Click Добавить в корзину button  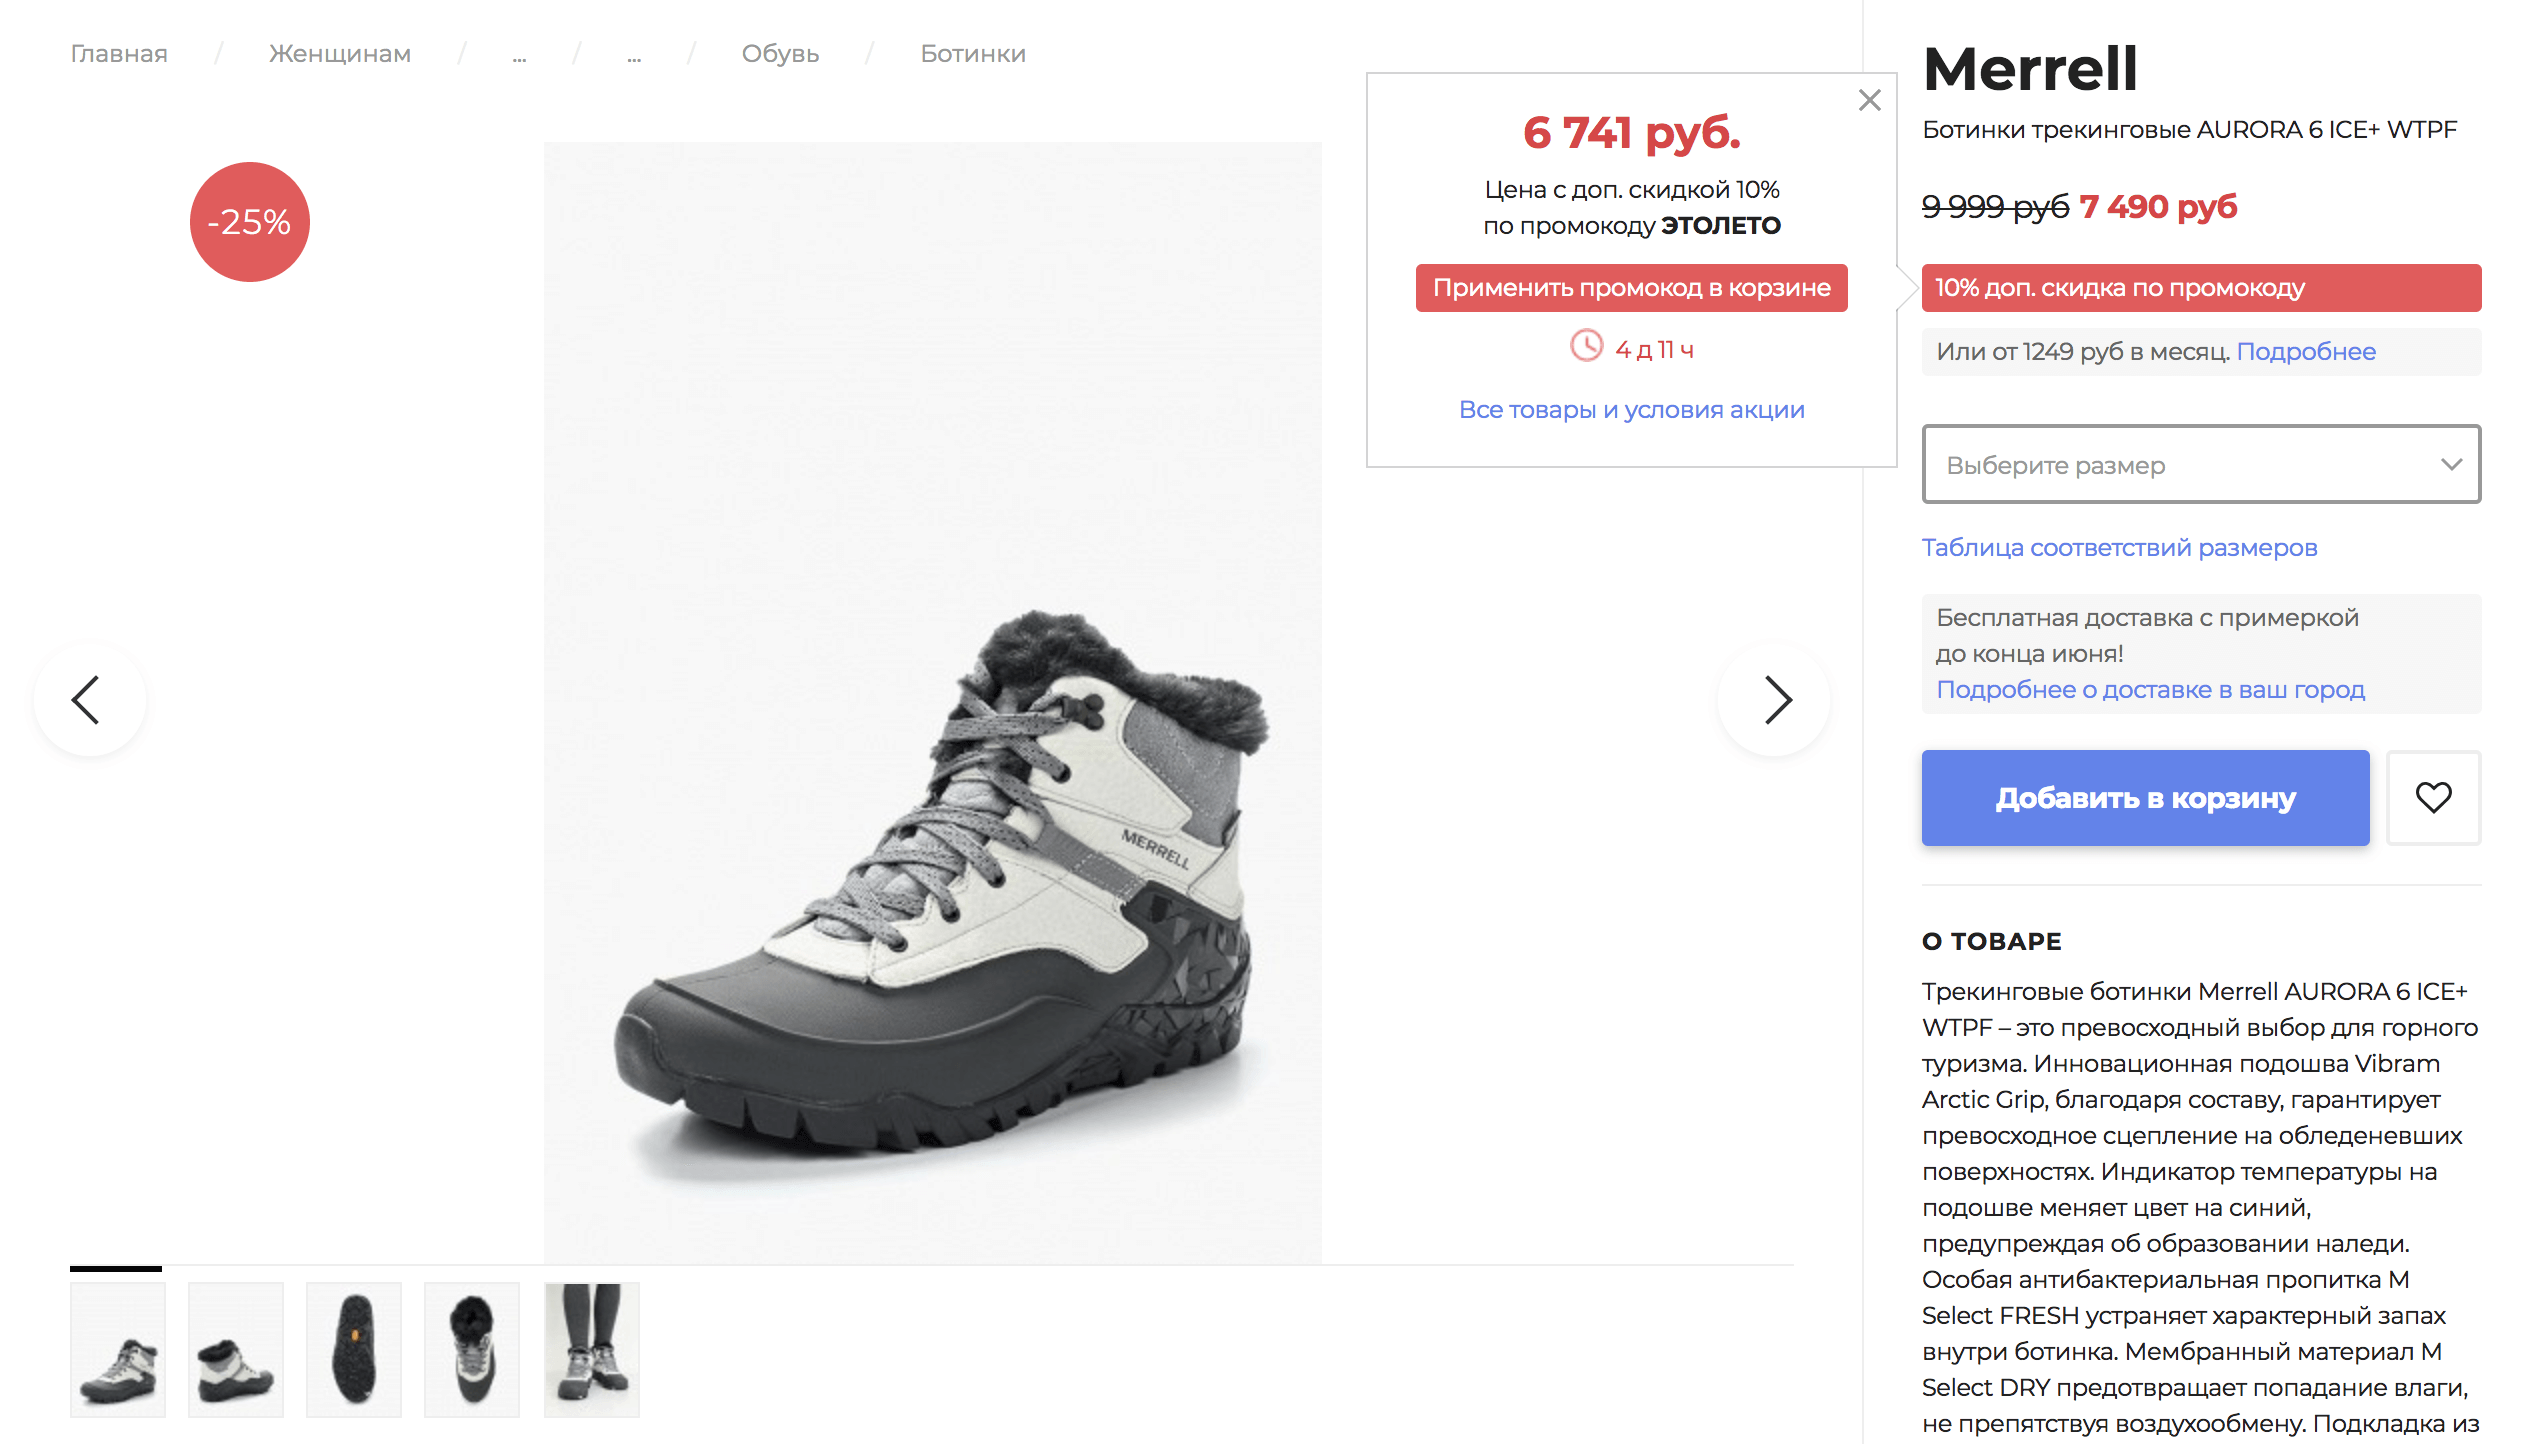pyautogui.click(x=2145, y=797)
